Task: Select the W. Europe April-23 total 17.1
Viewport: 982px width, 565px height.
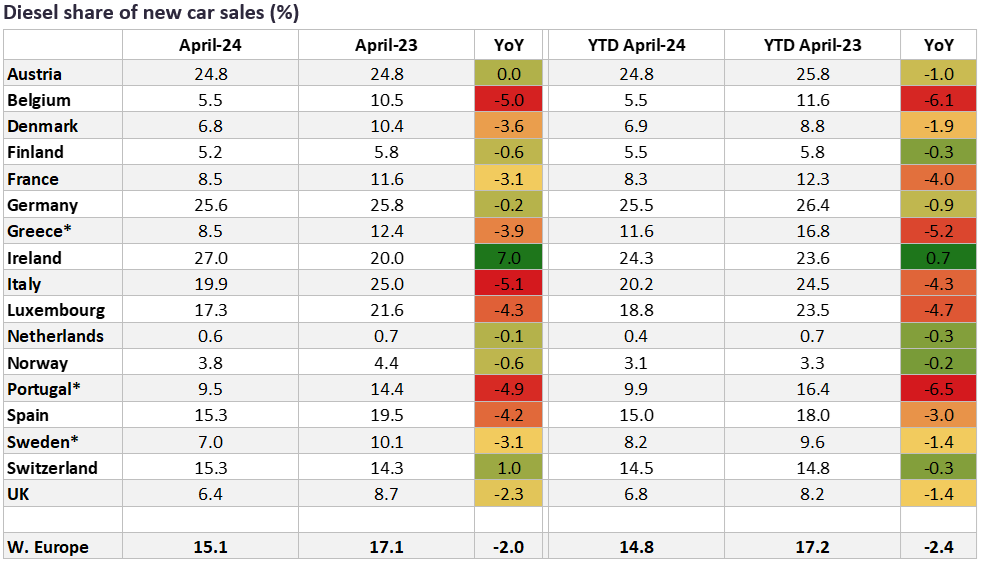Action: tap(386, 546)
